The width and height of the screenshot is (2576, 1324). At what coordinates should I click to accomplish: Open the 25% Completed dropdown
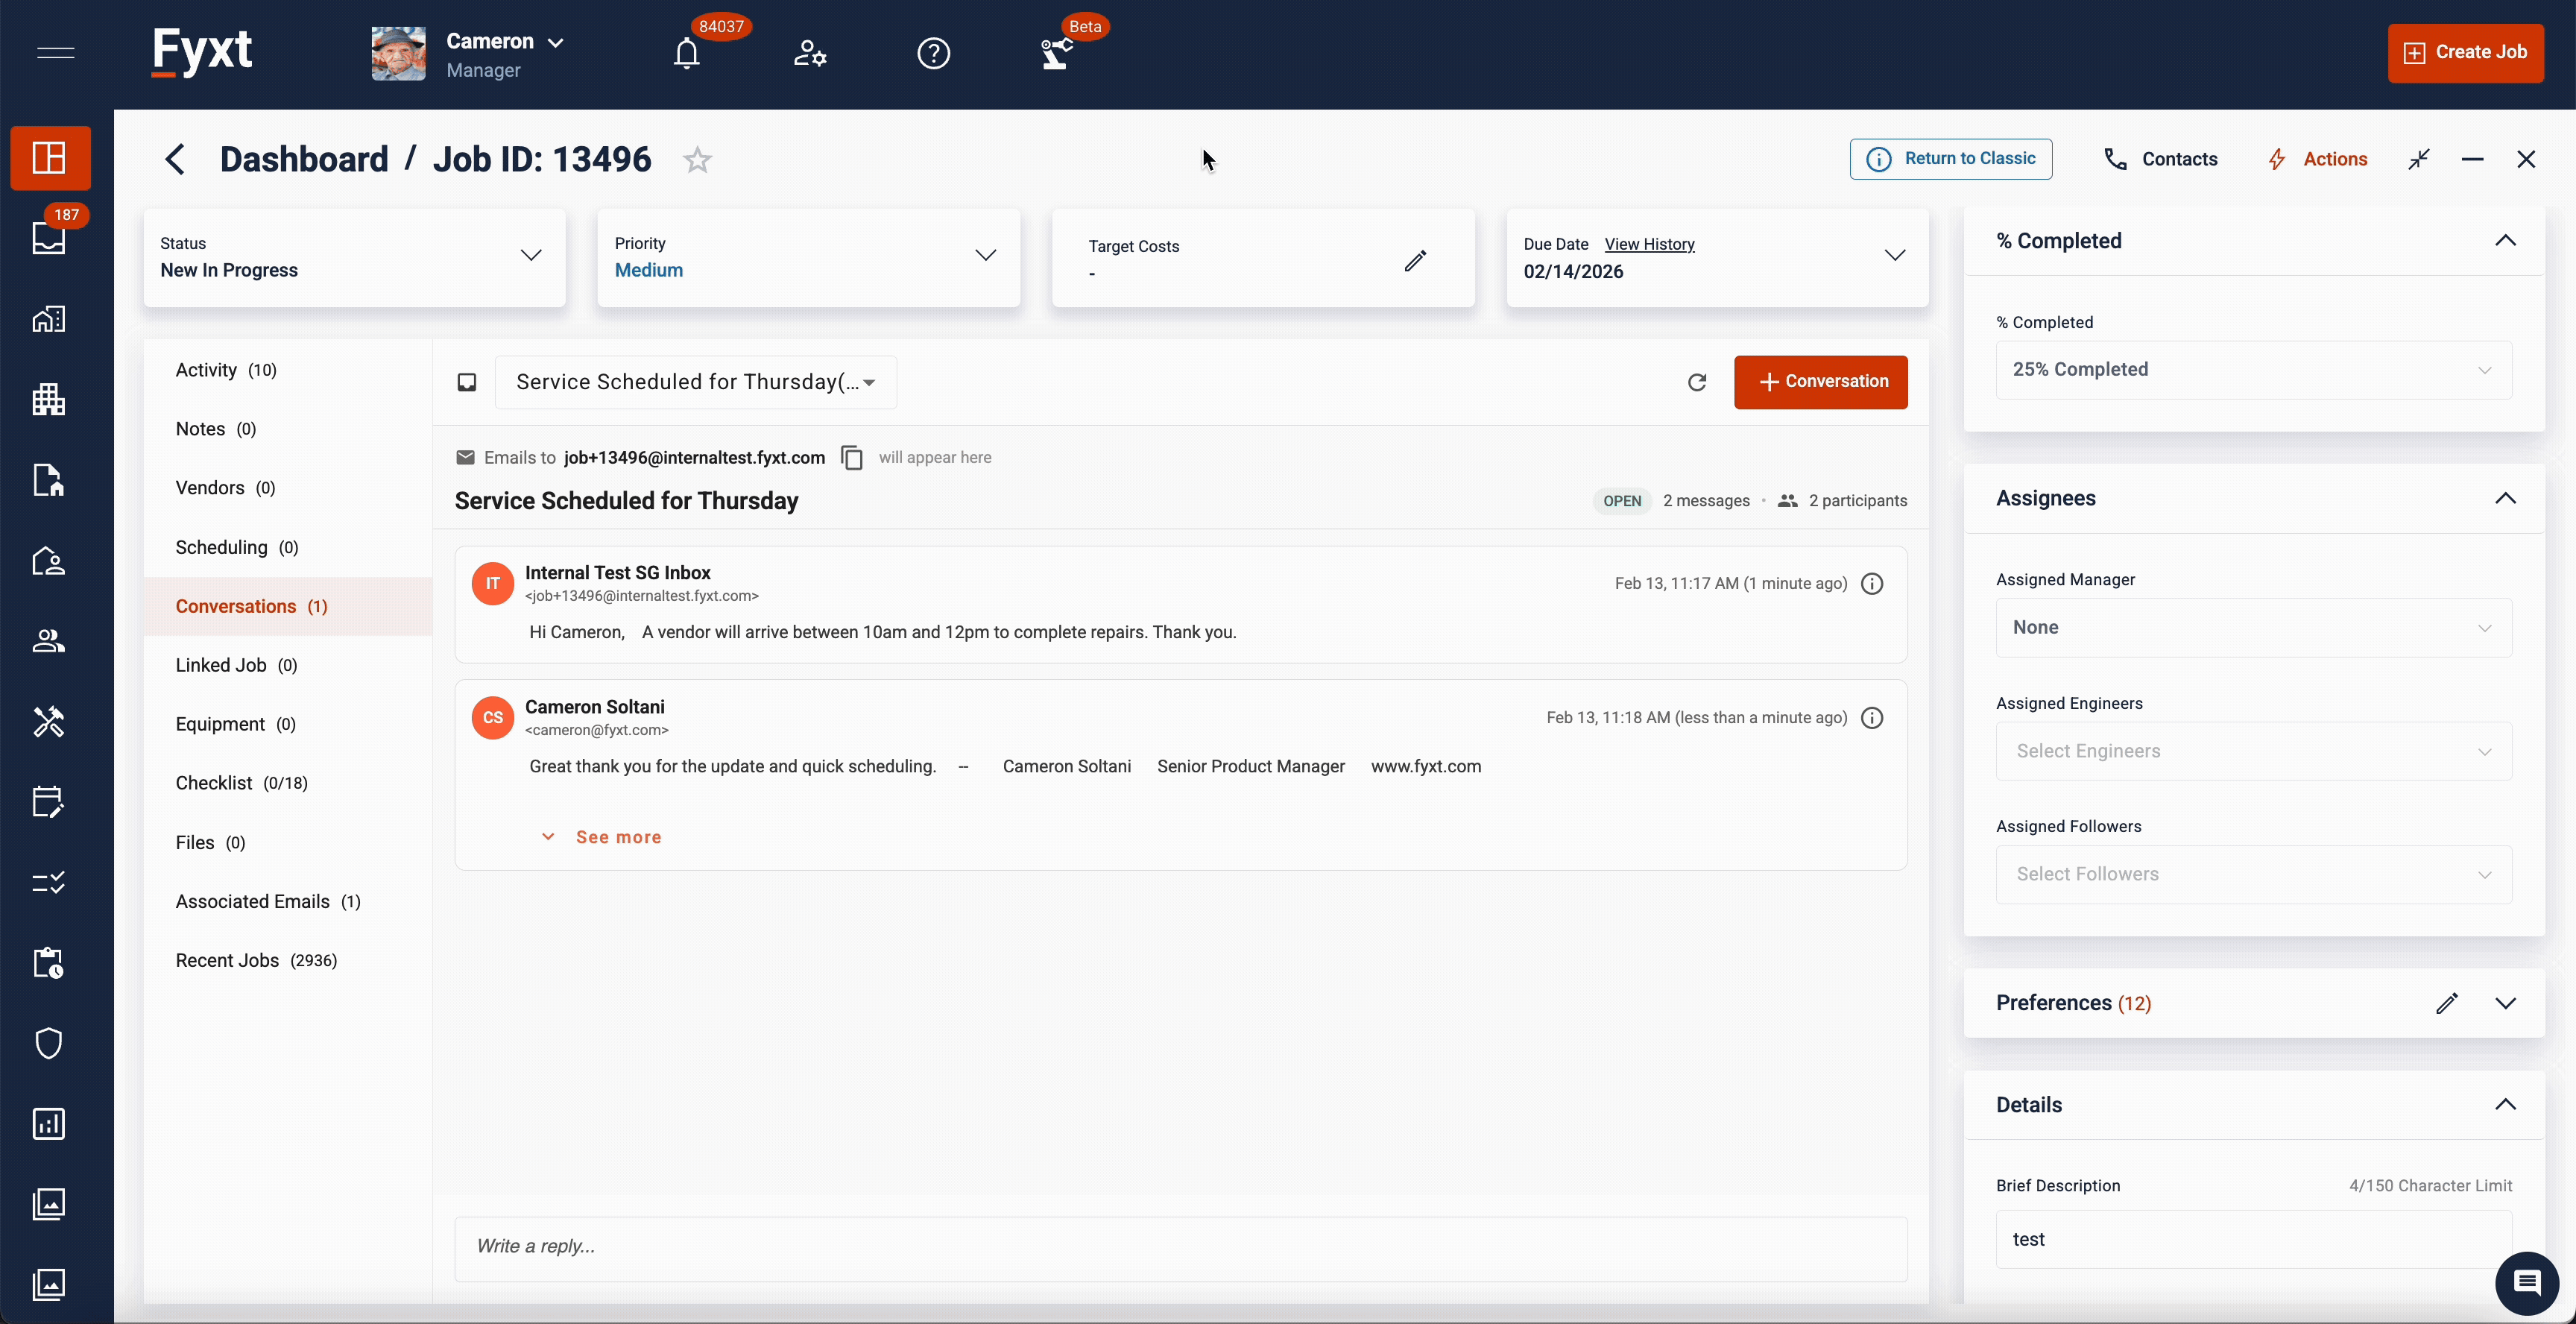tap(2252, 370)
